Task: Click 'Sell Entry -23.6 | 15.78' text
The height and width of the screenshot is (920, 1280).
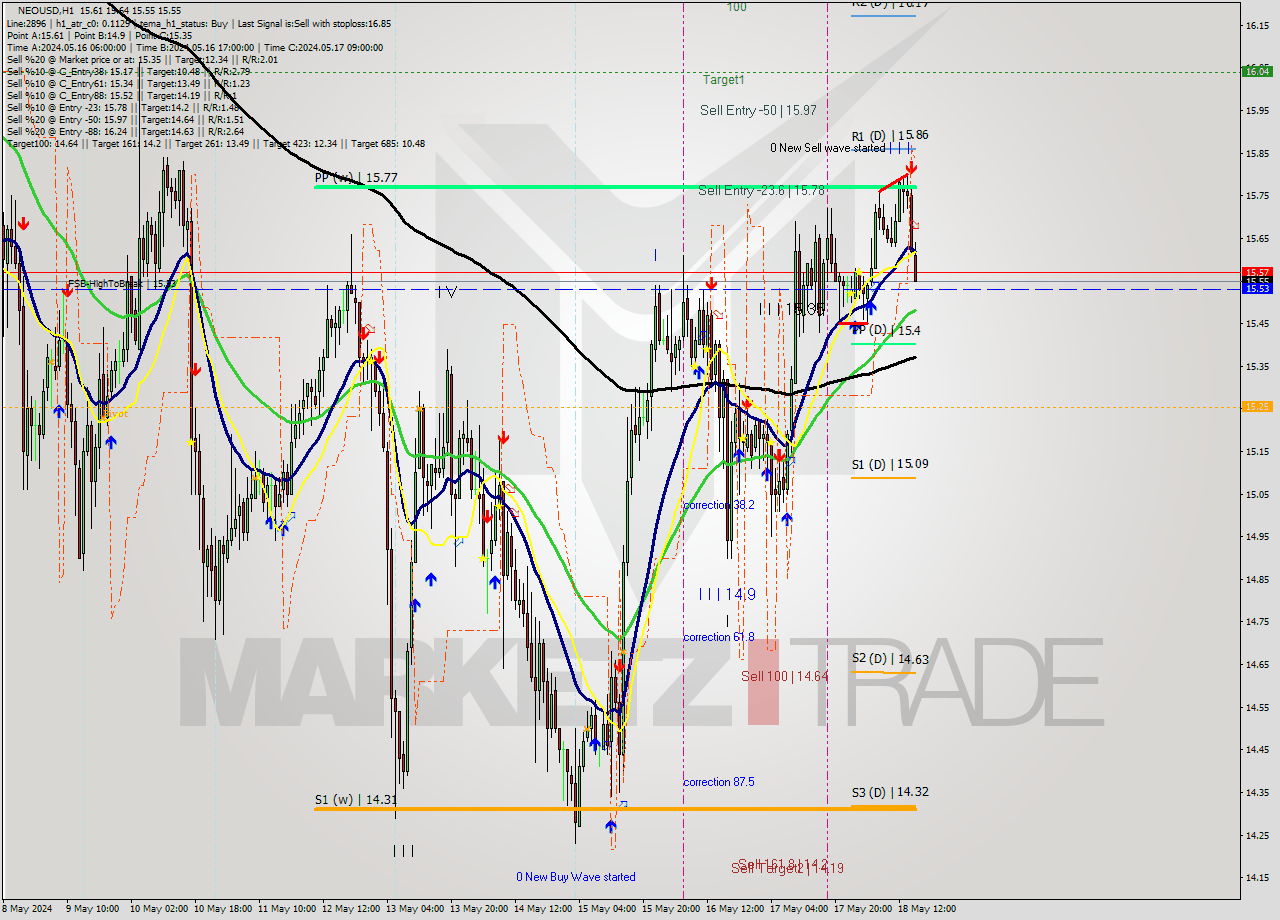Action: tap(761, 190)
